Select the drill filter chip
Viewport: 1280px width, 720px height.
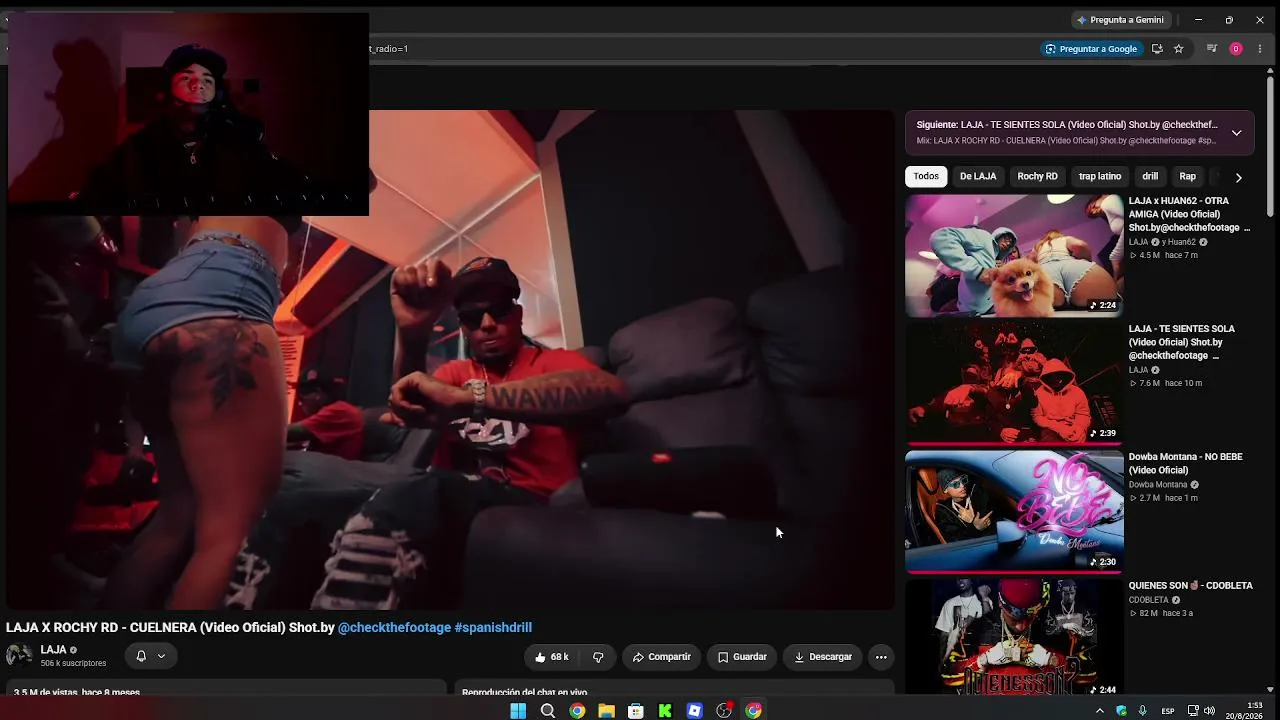pos(1150,176)
